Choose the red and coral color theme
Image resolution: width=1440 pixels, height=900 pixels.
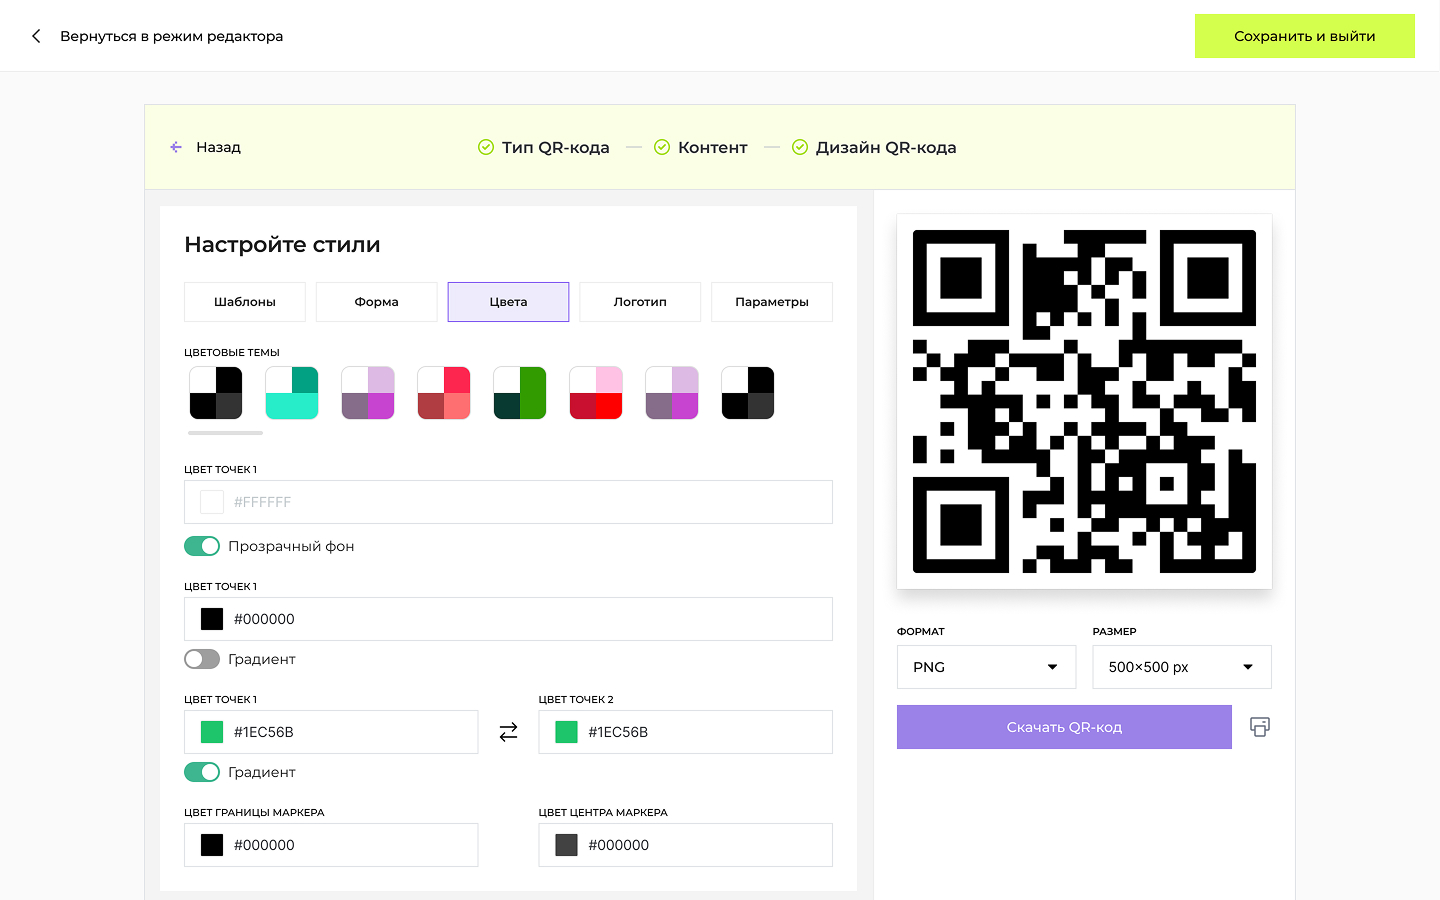444,393
